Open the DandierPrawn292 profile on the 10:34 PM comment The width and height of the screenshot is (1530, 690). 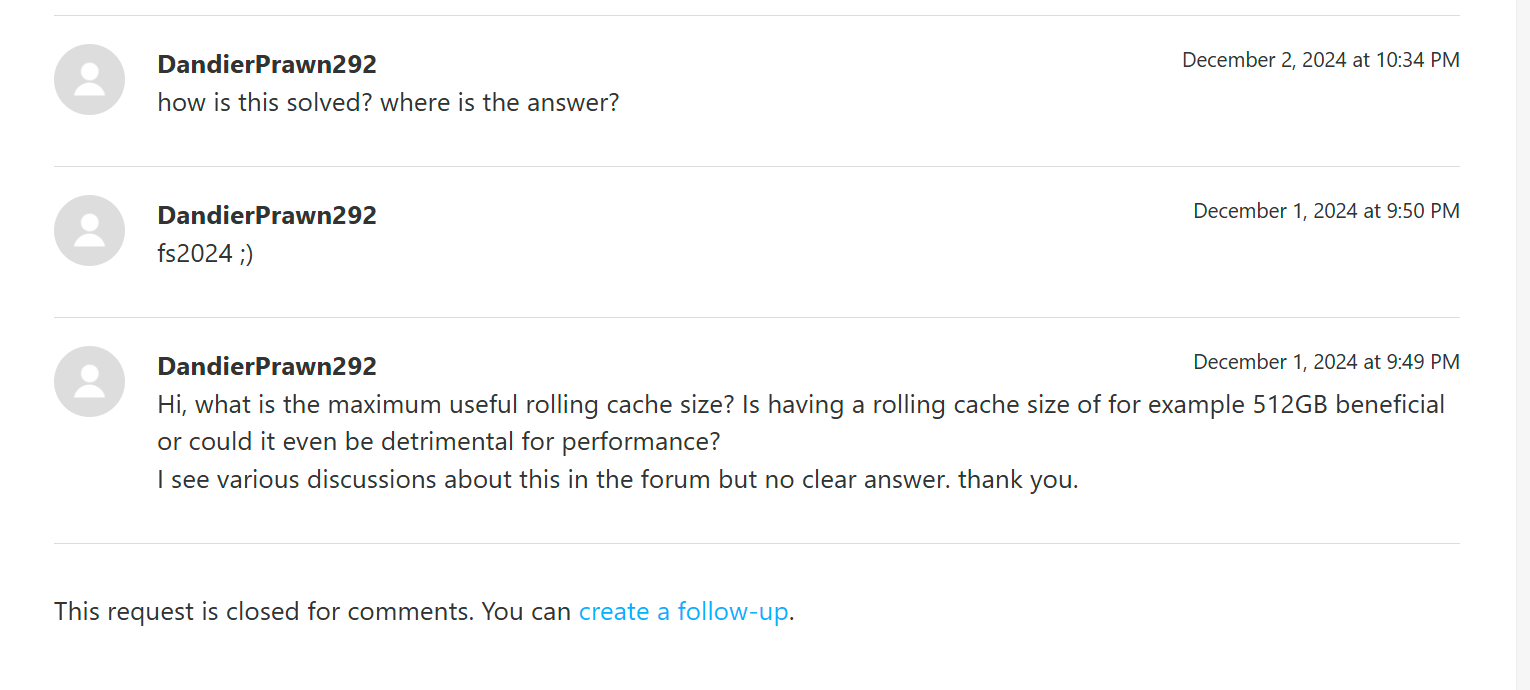(x=267, y=64)
